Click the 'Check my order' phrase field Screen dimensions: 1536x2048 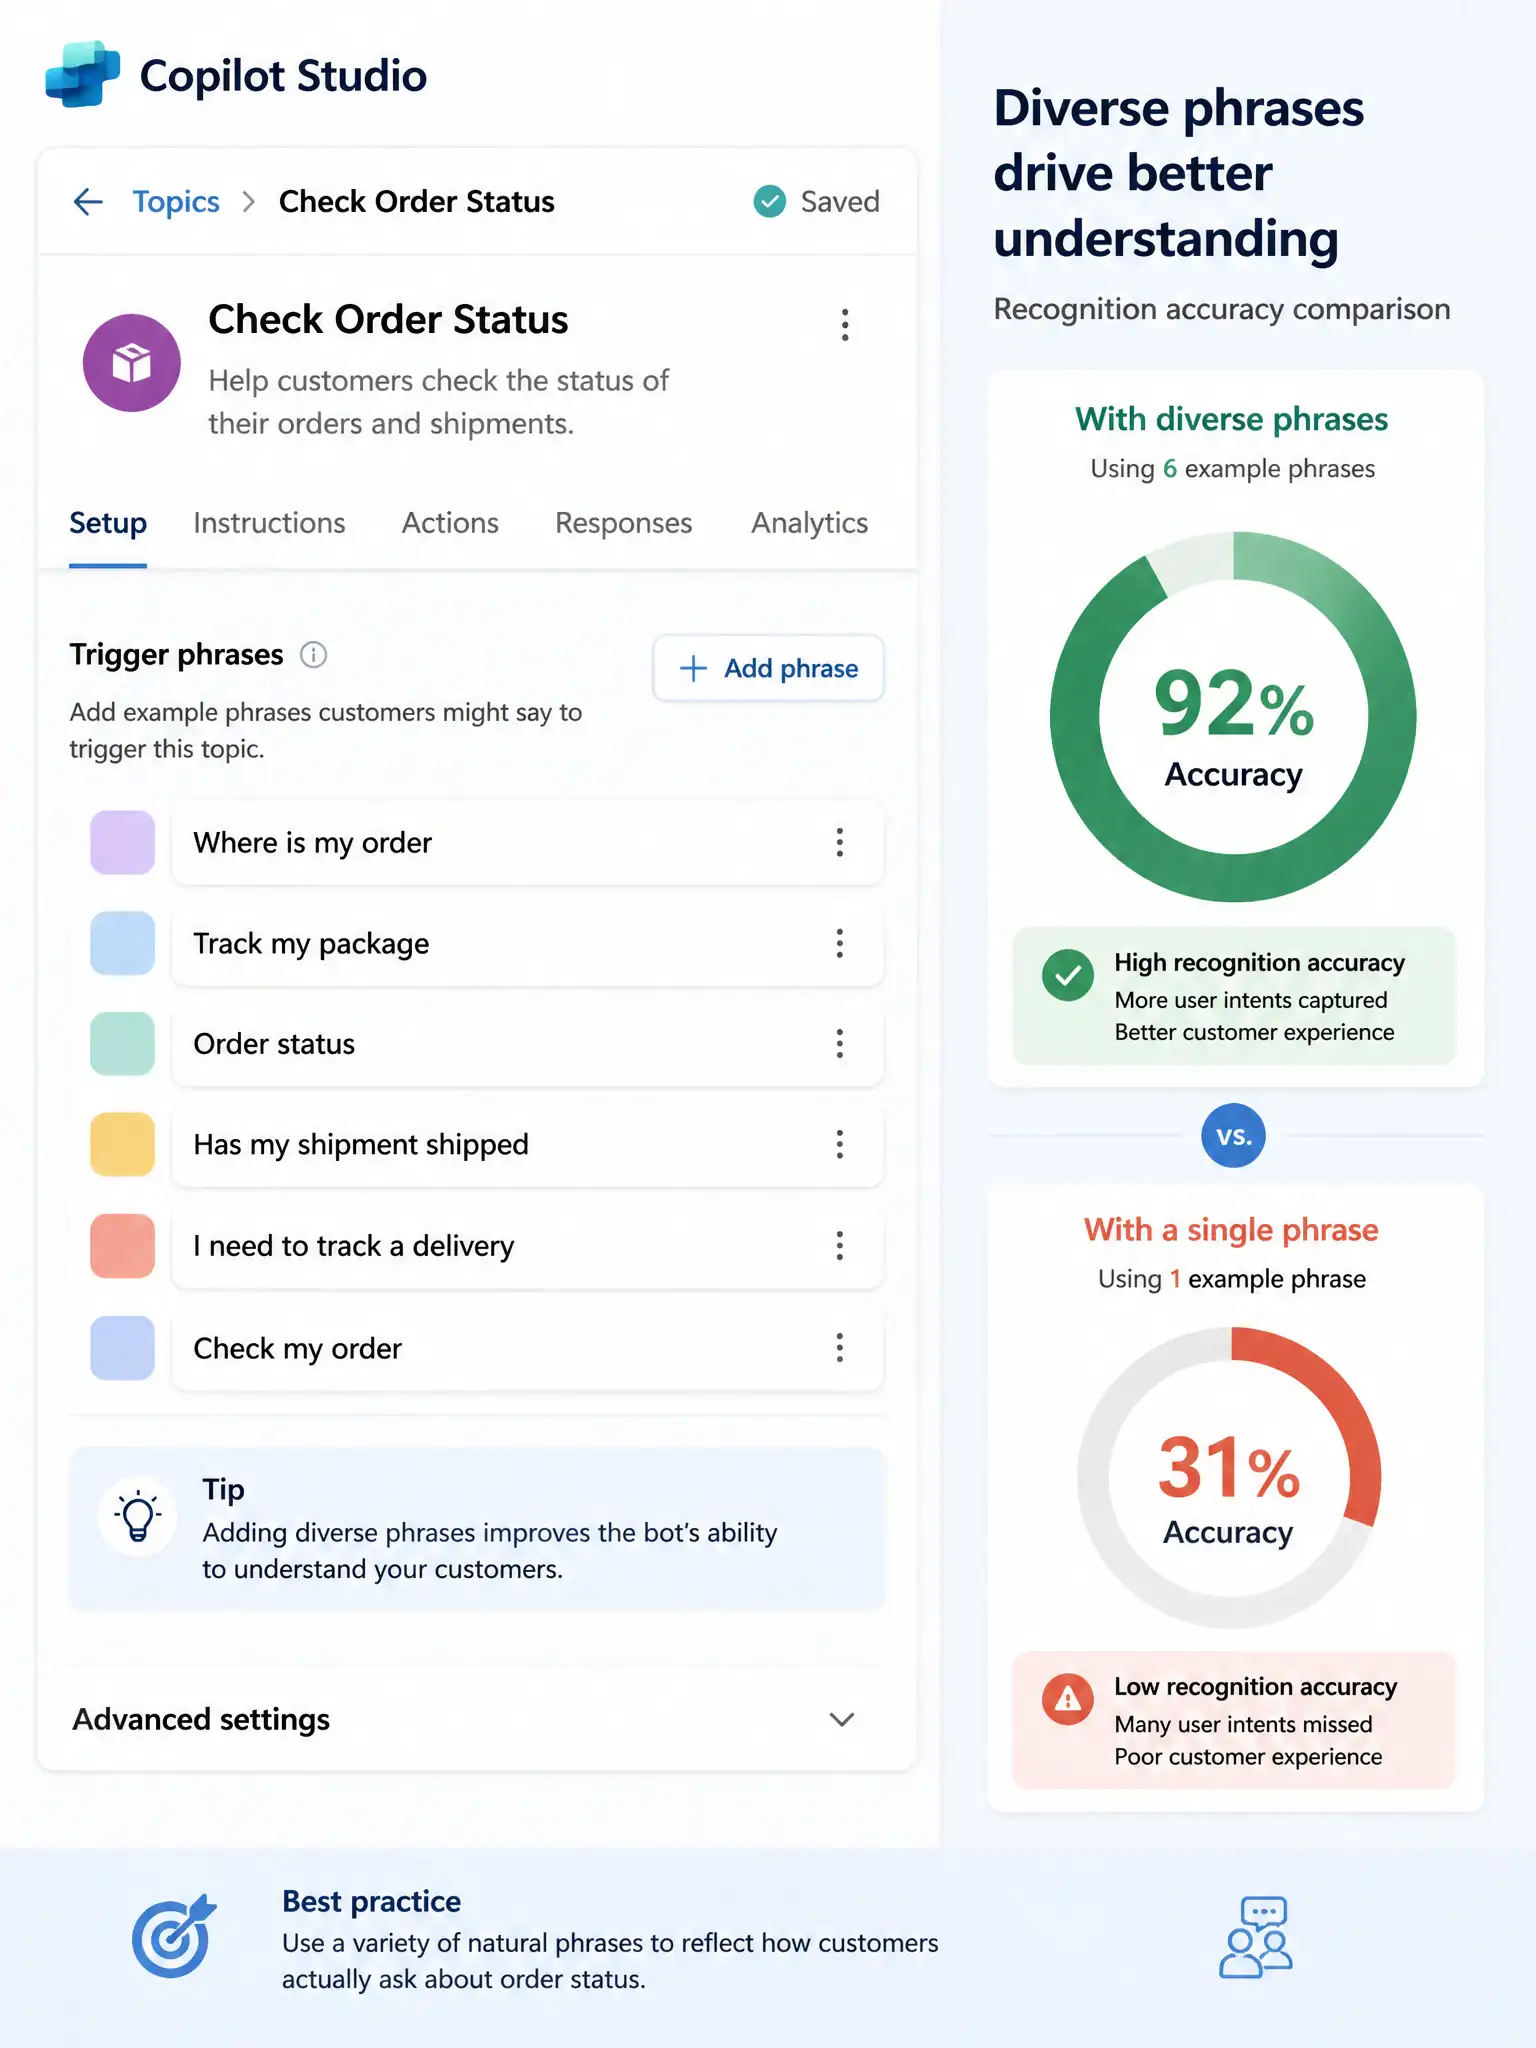(x=527, y=1348)
